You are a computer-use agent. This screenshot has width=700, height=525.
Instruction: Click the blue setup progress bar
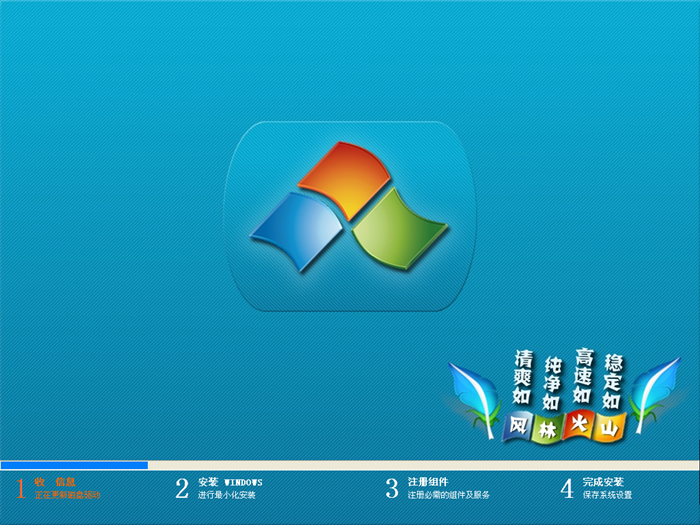74,465
